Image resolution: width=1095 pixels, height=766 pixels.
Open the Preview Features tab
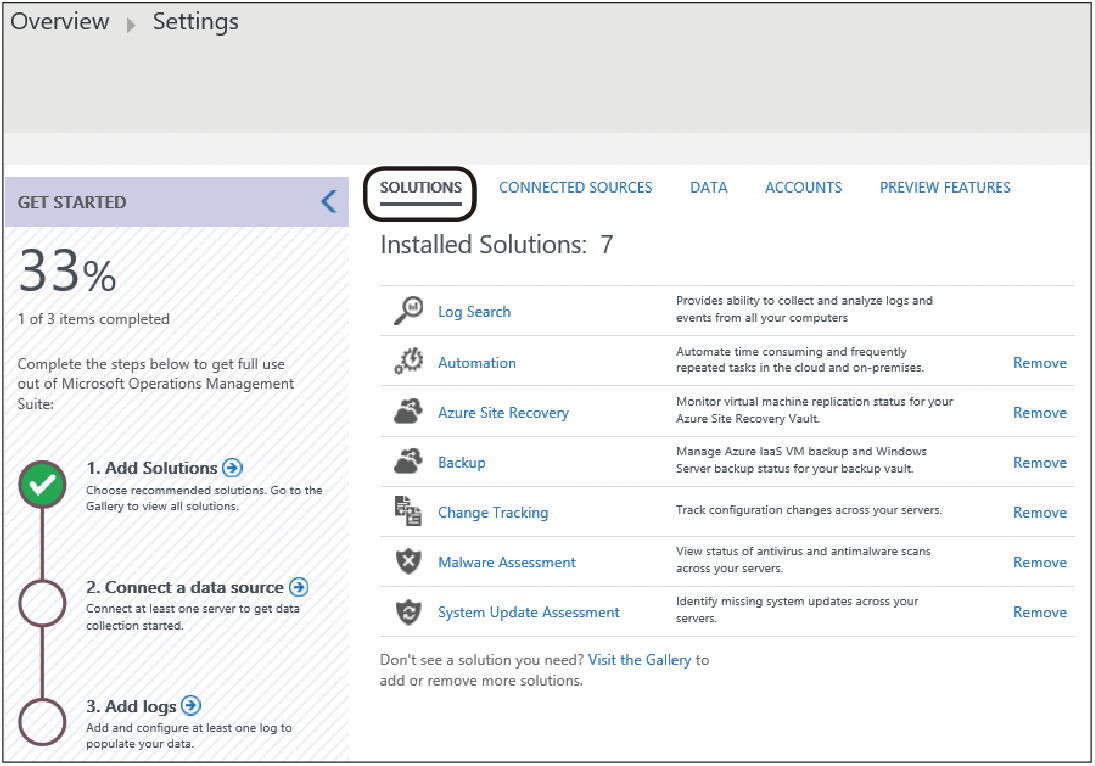coord(945,188)
